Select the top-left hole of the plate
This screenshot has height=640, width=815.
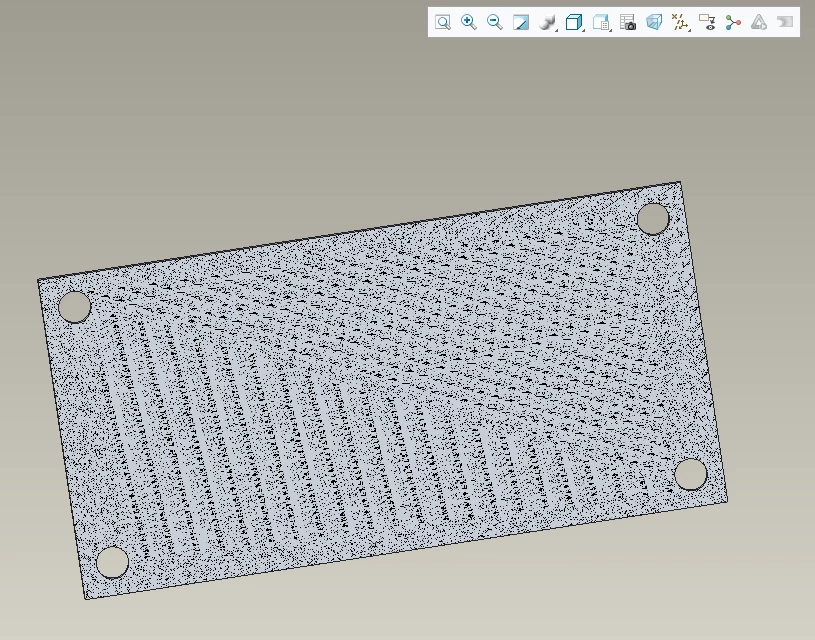(75, 307)
